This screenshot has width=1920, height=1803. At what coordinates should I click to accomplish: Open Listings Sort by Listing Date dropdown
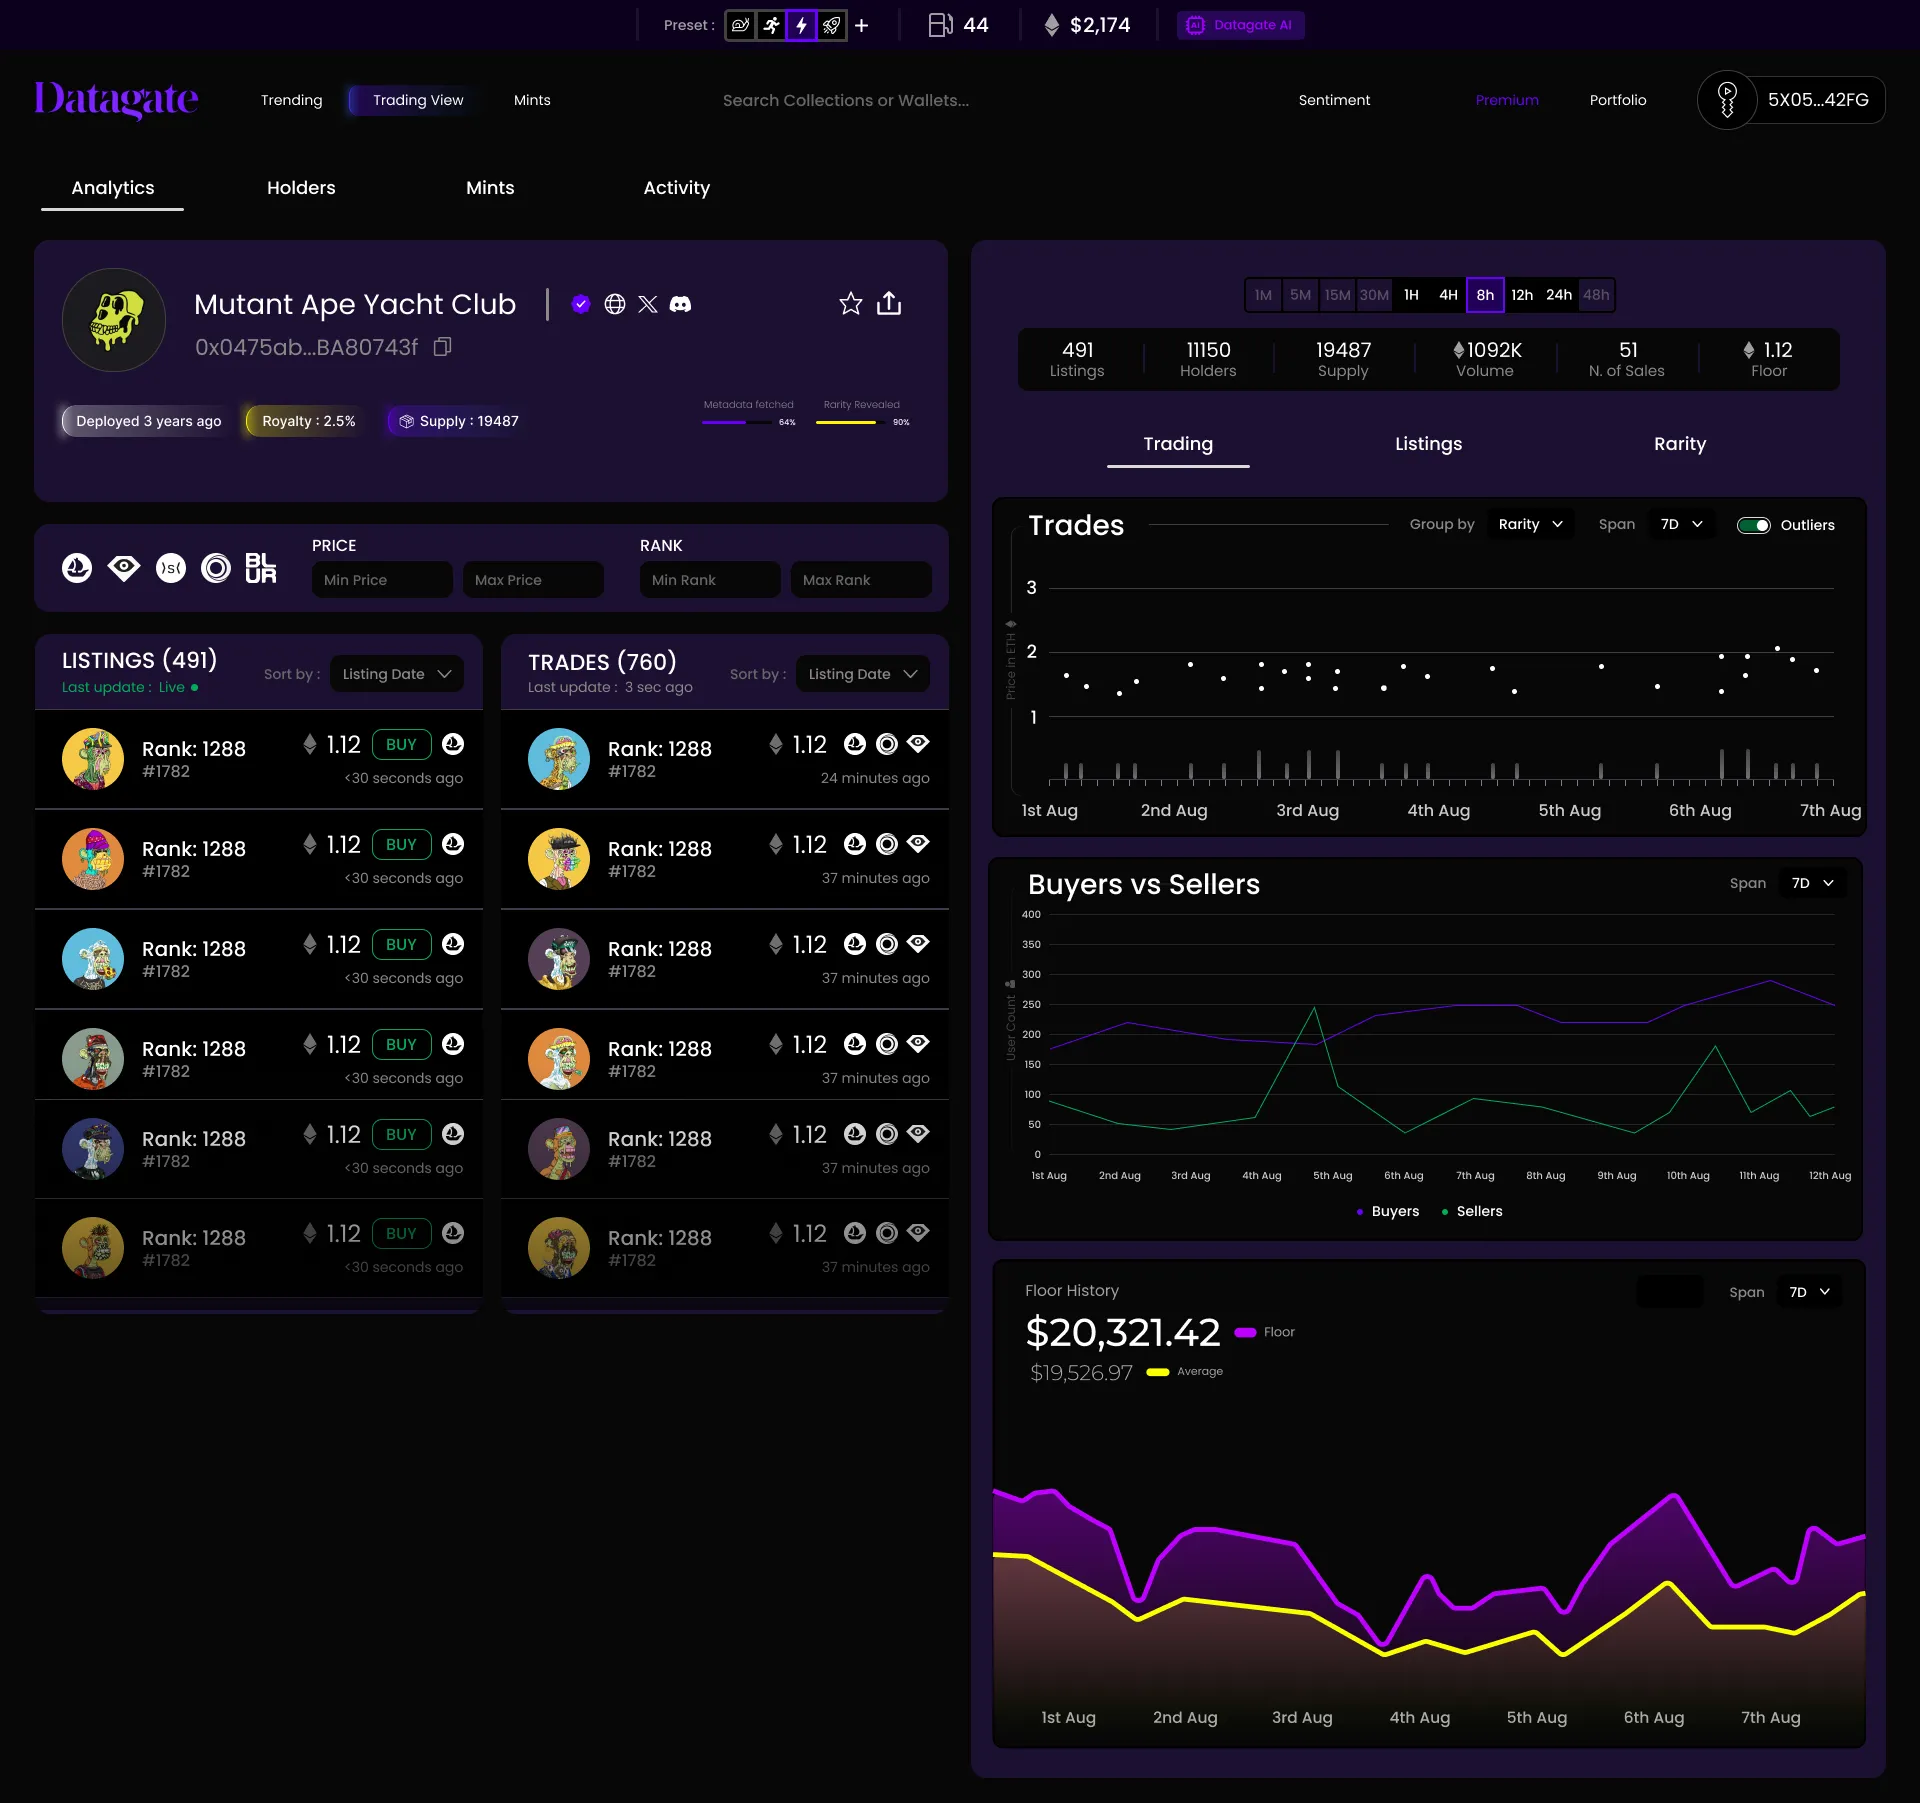click(x=397, y=674)
